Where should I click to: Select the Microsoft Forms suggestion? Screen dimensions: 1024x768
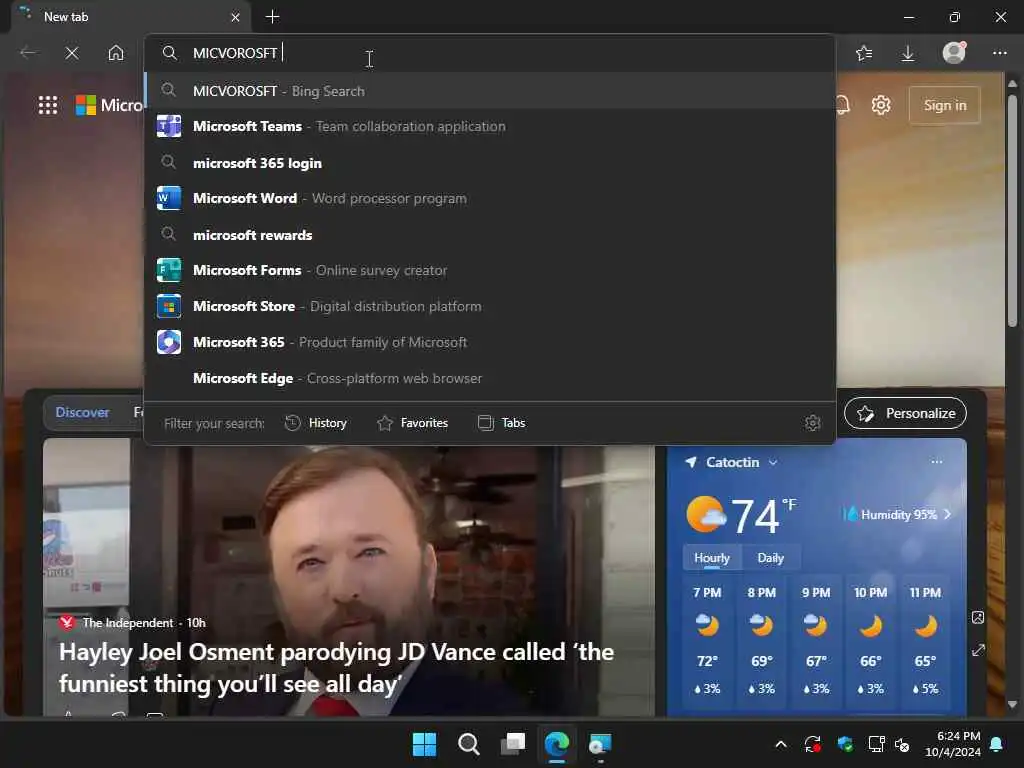point(490,270)
